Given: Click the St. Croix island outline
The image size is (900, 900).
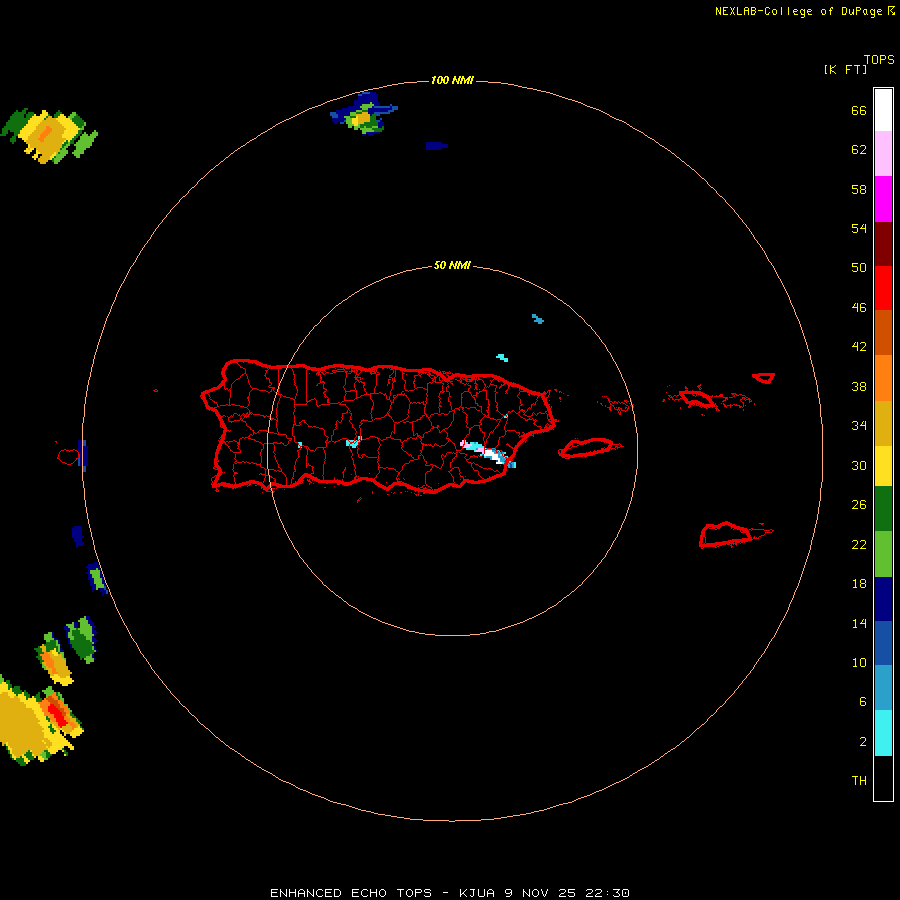Looking at the screenshot, I should (726, 534).
